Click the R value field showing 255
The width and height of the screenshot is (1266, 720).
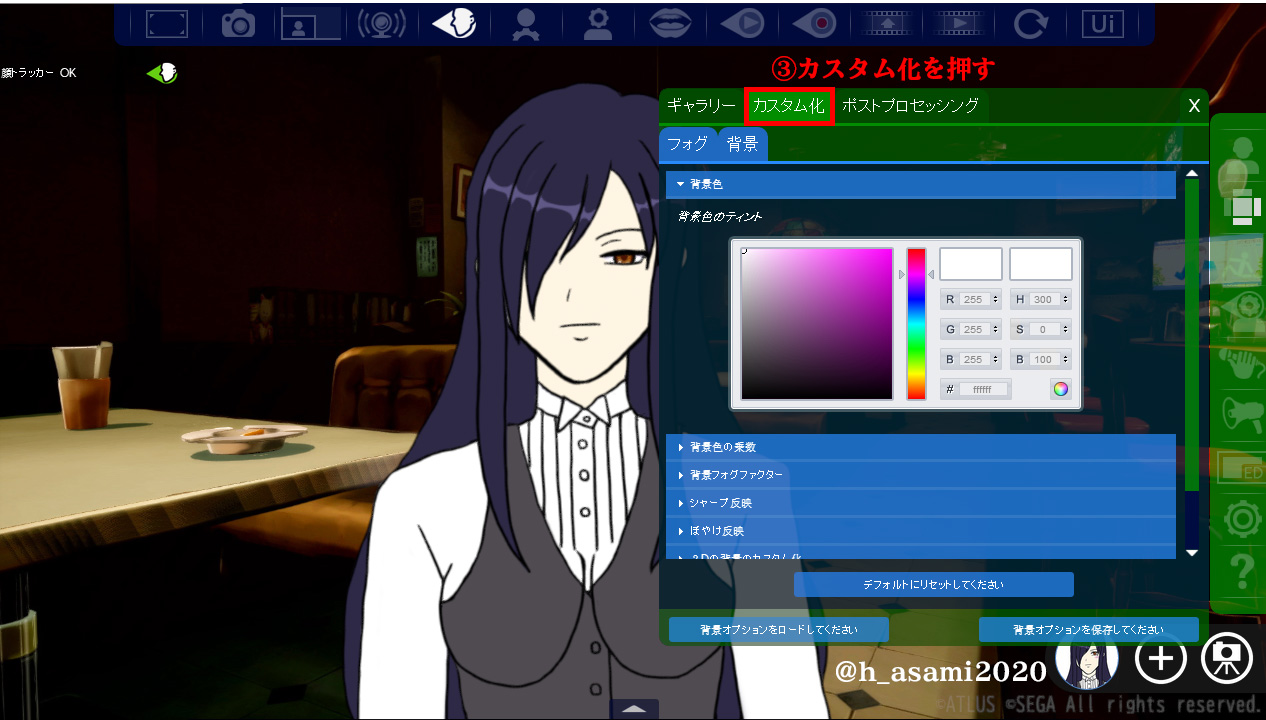[975, 299]
